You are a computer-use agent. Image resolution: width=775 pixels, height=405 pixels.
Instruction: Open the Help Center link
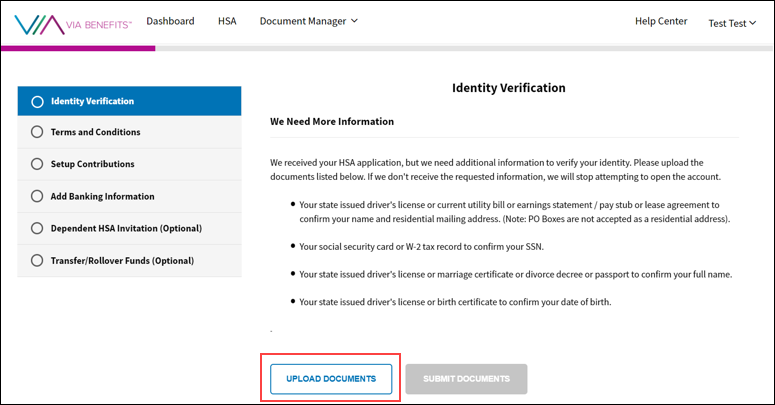click(x=661, y=21)
